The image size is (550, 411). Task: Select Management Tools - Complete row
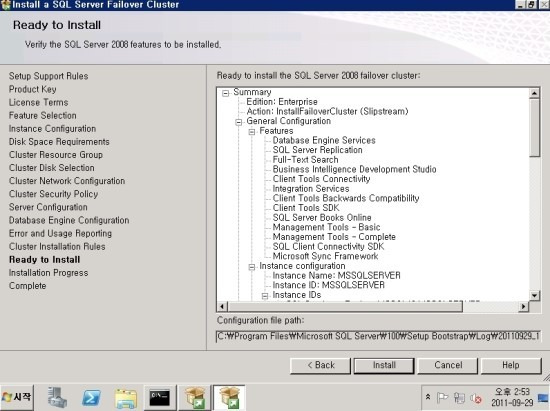(334, 237)
